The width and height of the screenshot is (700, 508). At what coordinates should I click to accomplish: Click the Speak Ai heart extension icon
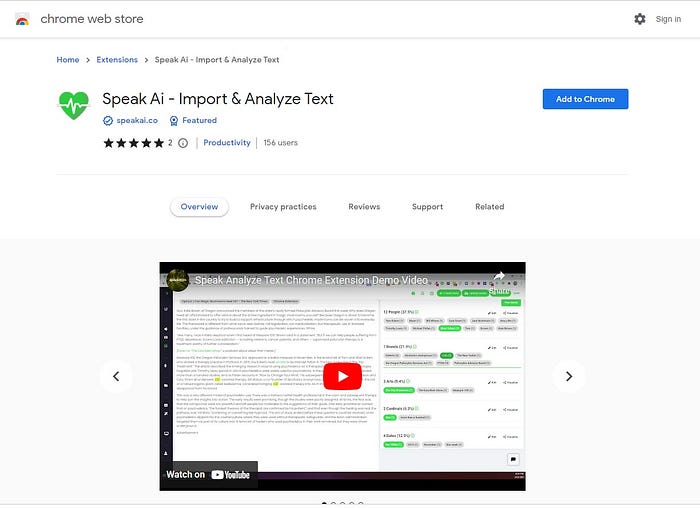[x=74, y=105]
